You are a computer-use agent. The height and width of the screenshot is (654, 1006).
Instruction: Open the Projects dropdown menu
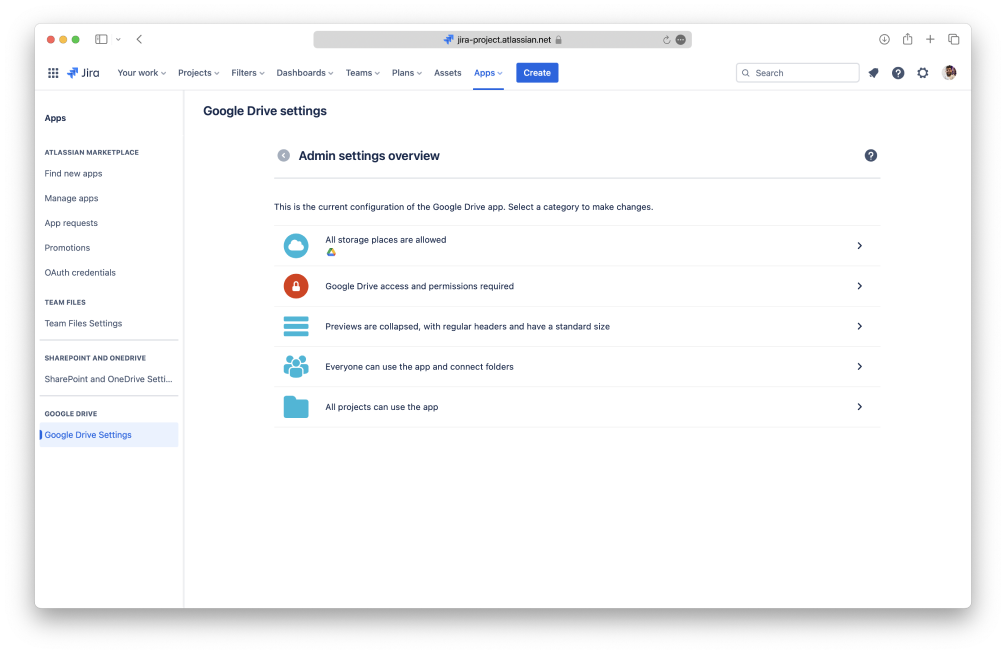tap(198, 73)
